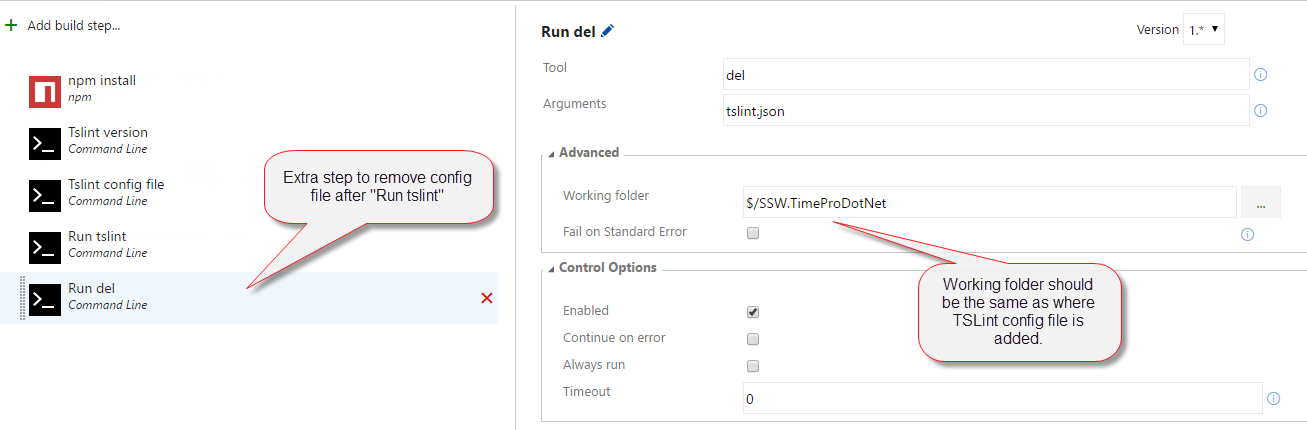Image resolution: width=1307 pixels, height=430 pixels.
Task: Uncheck the Enabled checkbox
Action: pos(753,311)
